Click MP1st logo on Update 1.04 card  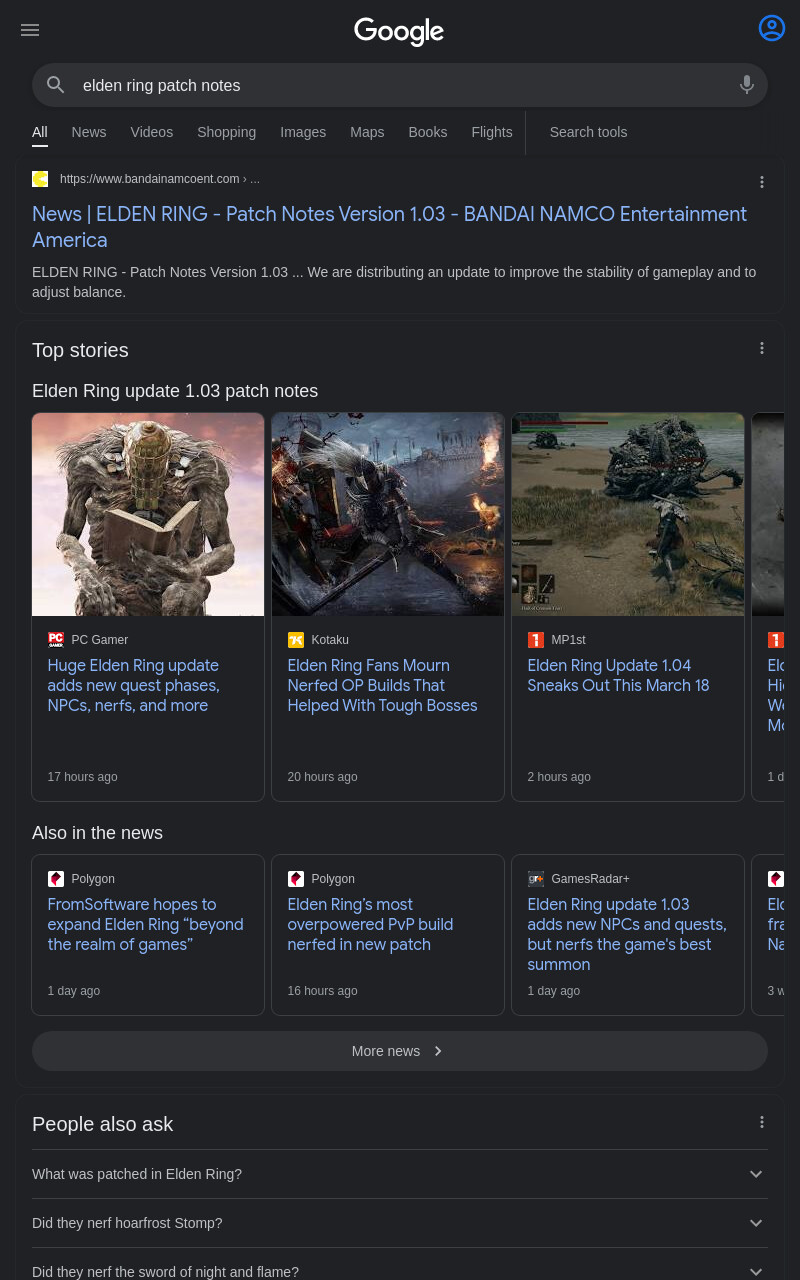536,640
